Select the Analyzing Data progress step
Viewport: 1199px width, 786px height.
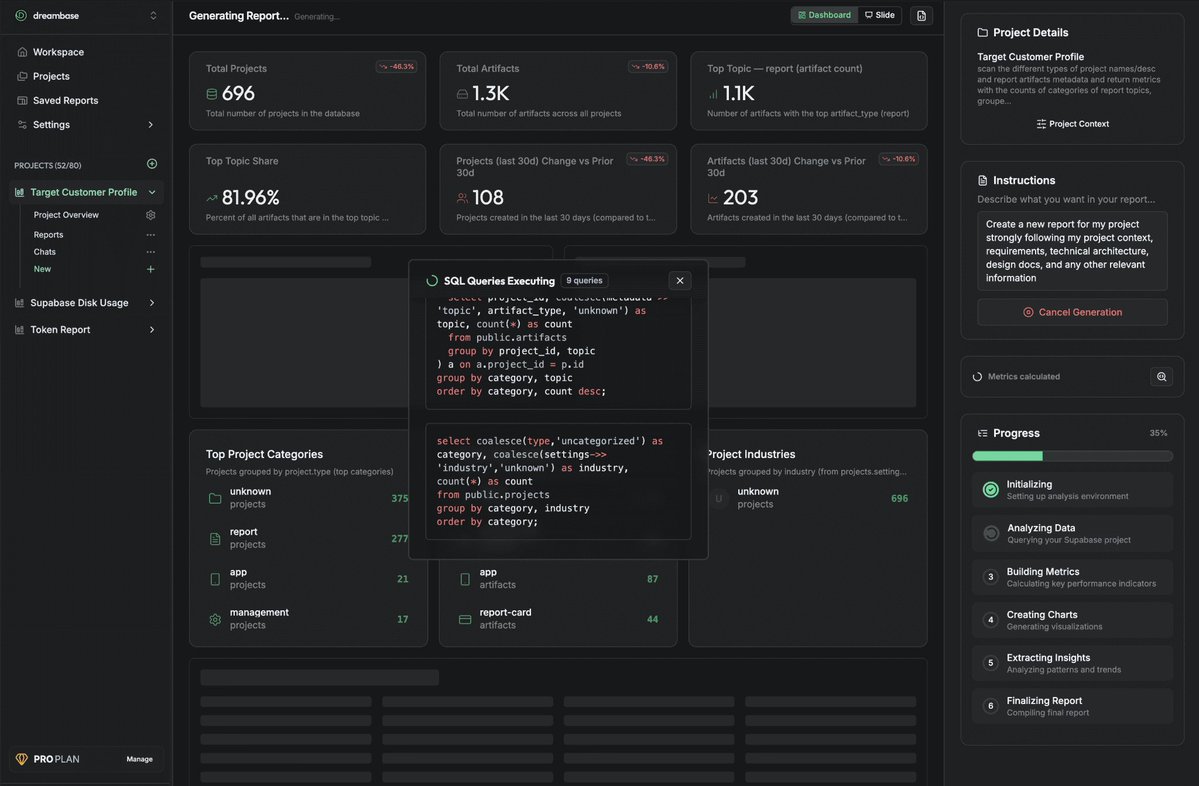(x=1072, y=534)
